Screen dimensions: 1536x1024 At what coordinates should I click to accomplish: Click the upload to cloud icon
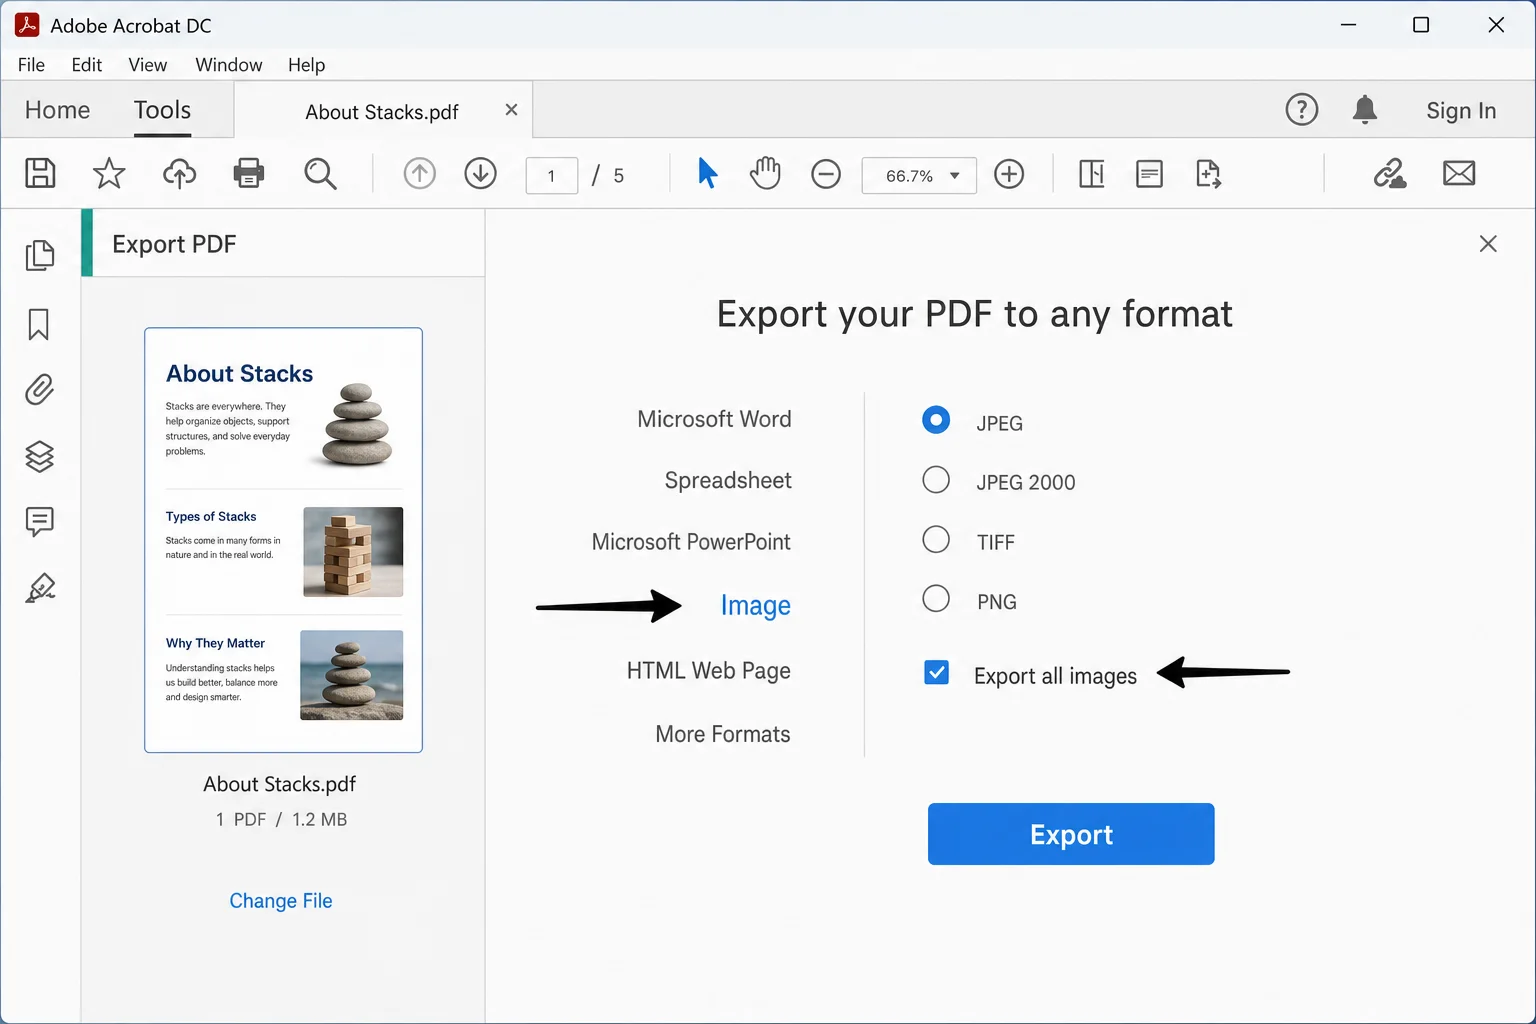(x=180, y=173)
